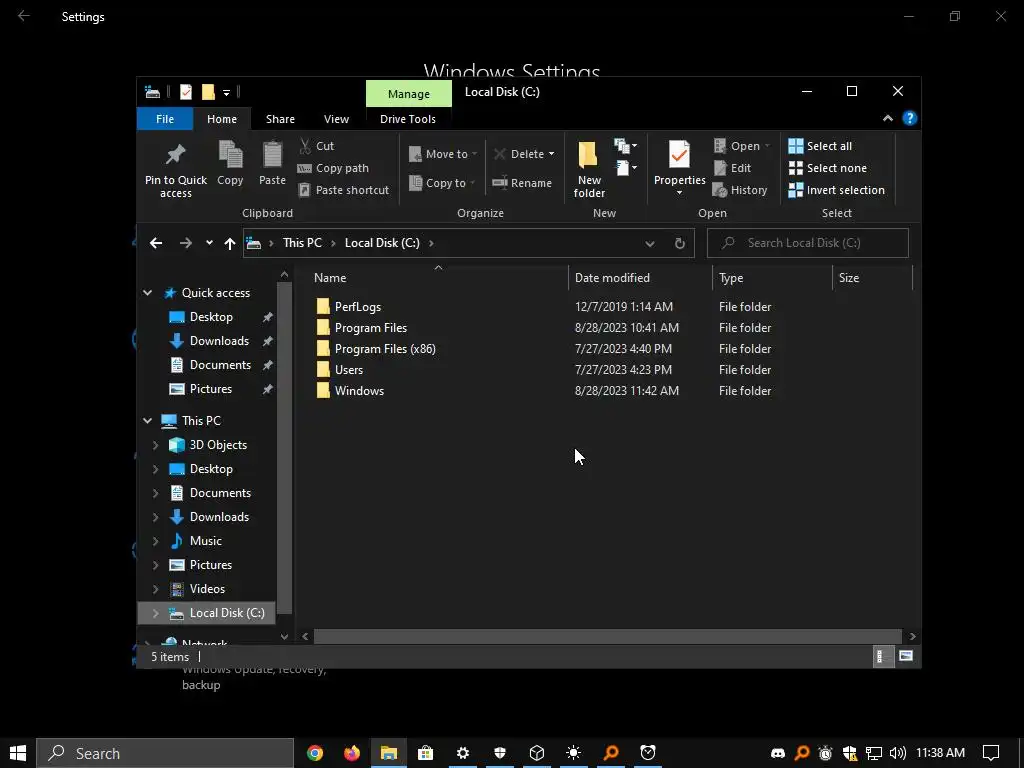The width and height of the screenshot is (1024, 768).
Task: Switch to the Share tab
Action: coord(280,119)
